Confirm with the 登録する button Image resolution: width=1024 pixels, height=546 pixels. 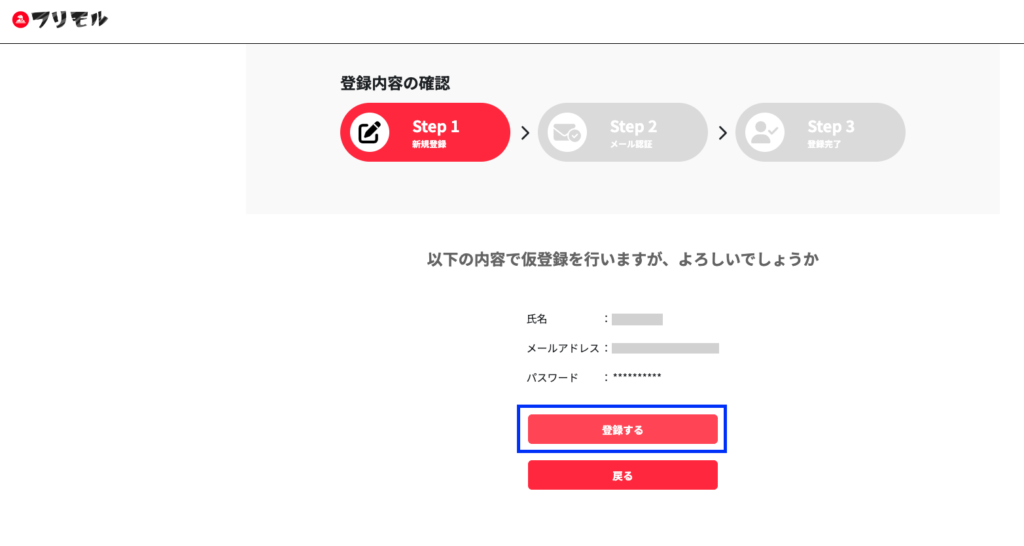pyautogui.click(x=623, y=430)
